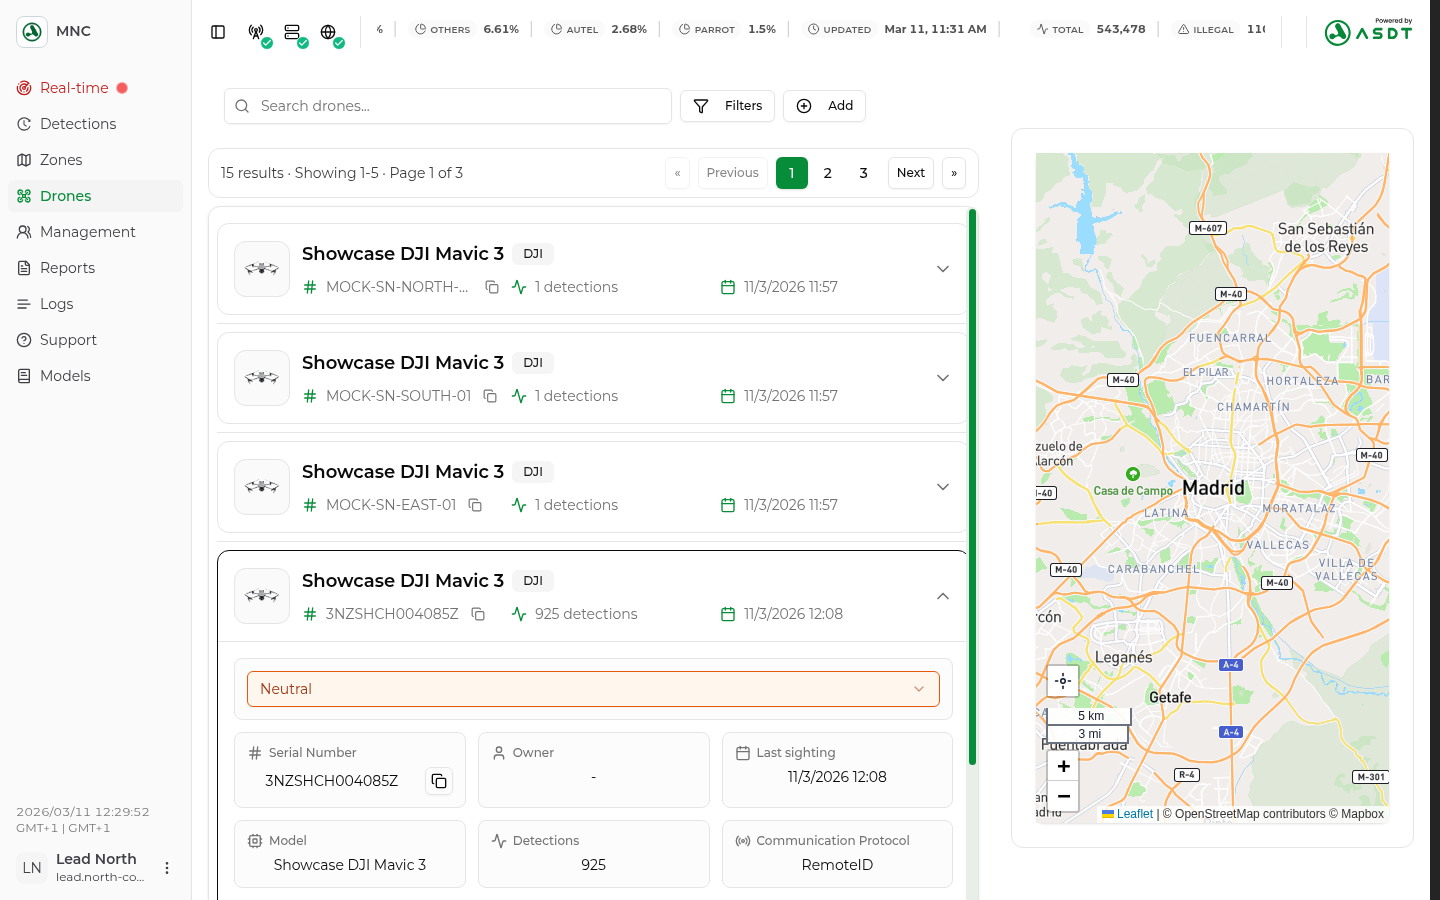This screenshot has height=900, width=1440.
Task: Click the Previous page button
Action: pyautogui.click(x=733, y=173)
